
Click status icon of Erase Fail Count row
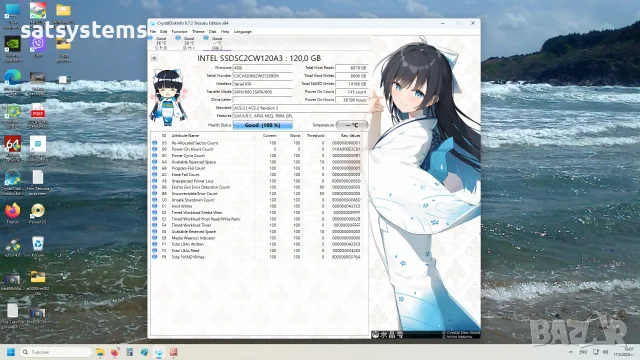coord(155,175)
